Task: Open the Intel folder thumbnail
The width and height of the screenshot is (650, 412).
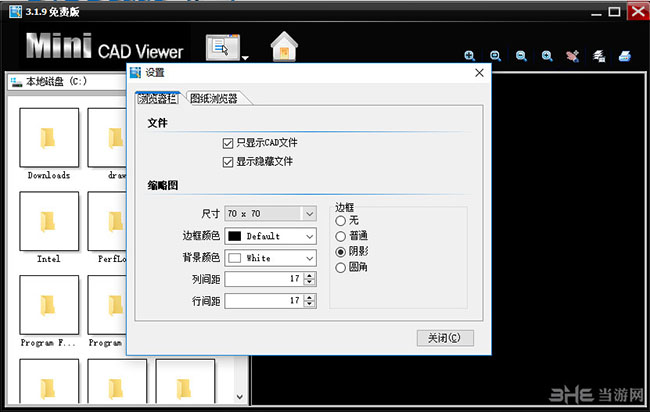Action: (x=49, y=221)
